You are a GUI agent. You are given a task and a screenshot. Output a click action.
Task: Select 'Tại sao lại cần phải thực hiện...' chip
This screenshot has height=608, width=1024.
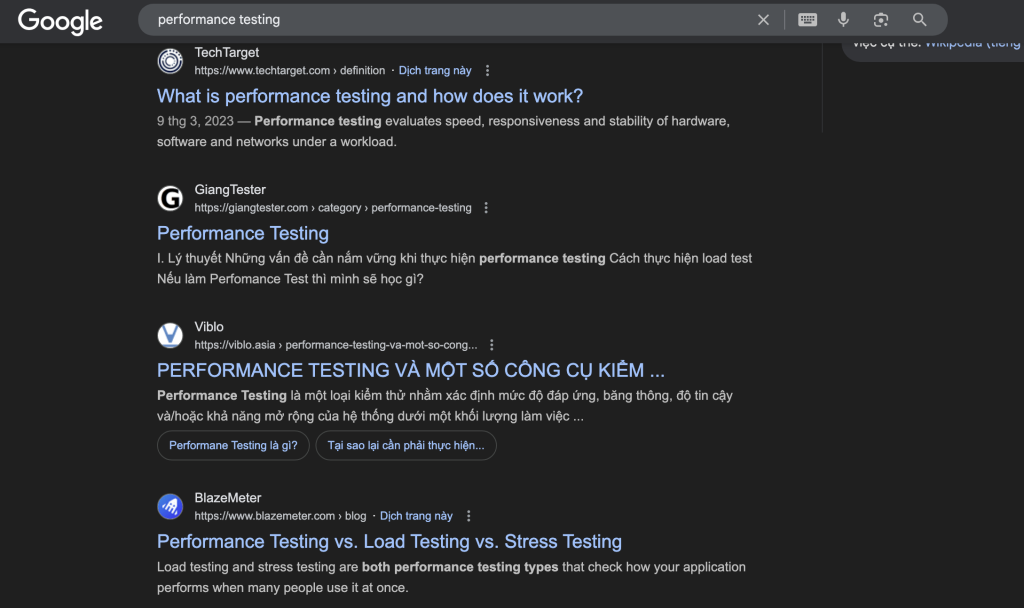pos(405,445)
